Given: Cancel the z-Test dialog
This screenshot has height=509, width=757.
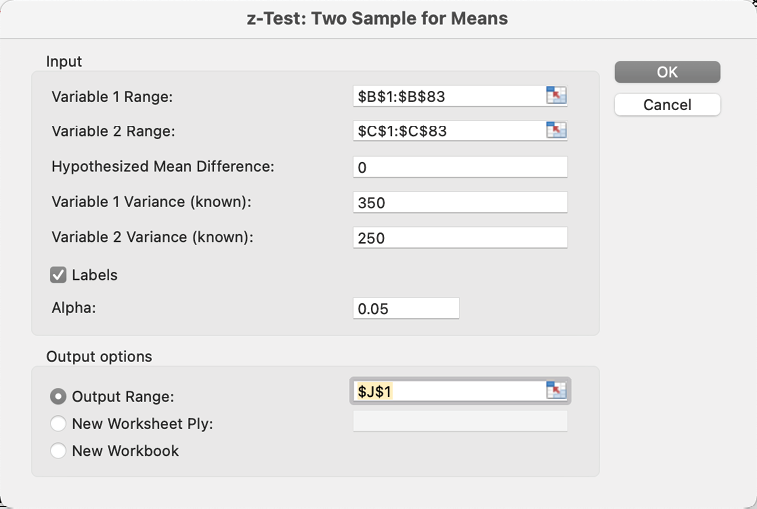Looking at the screenshot, I should pos(667,105).
